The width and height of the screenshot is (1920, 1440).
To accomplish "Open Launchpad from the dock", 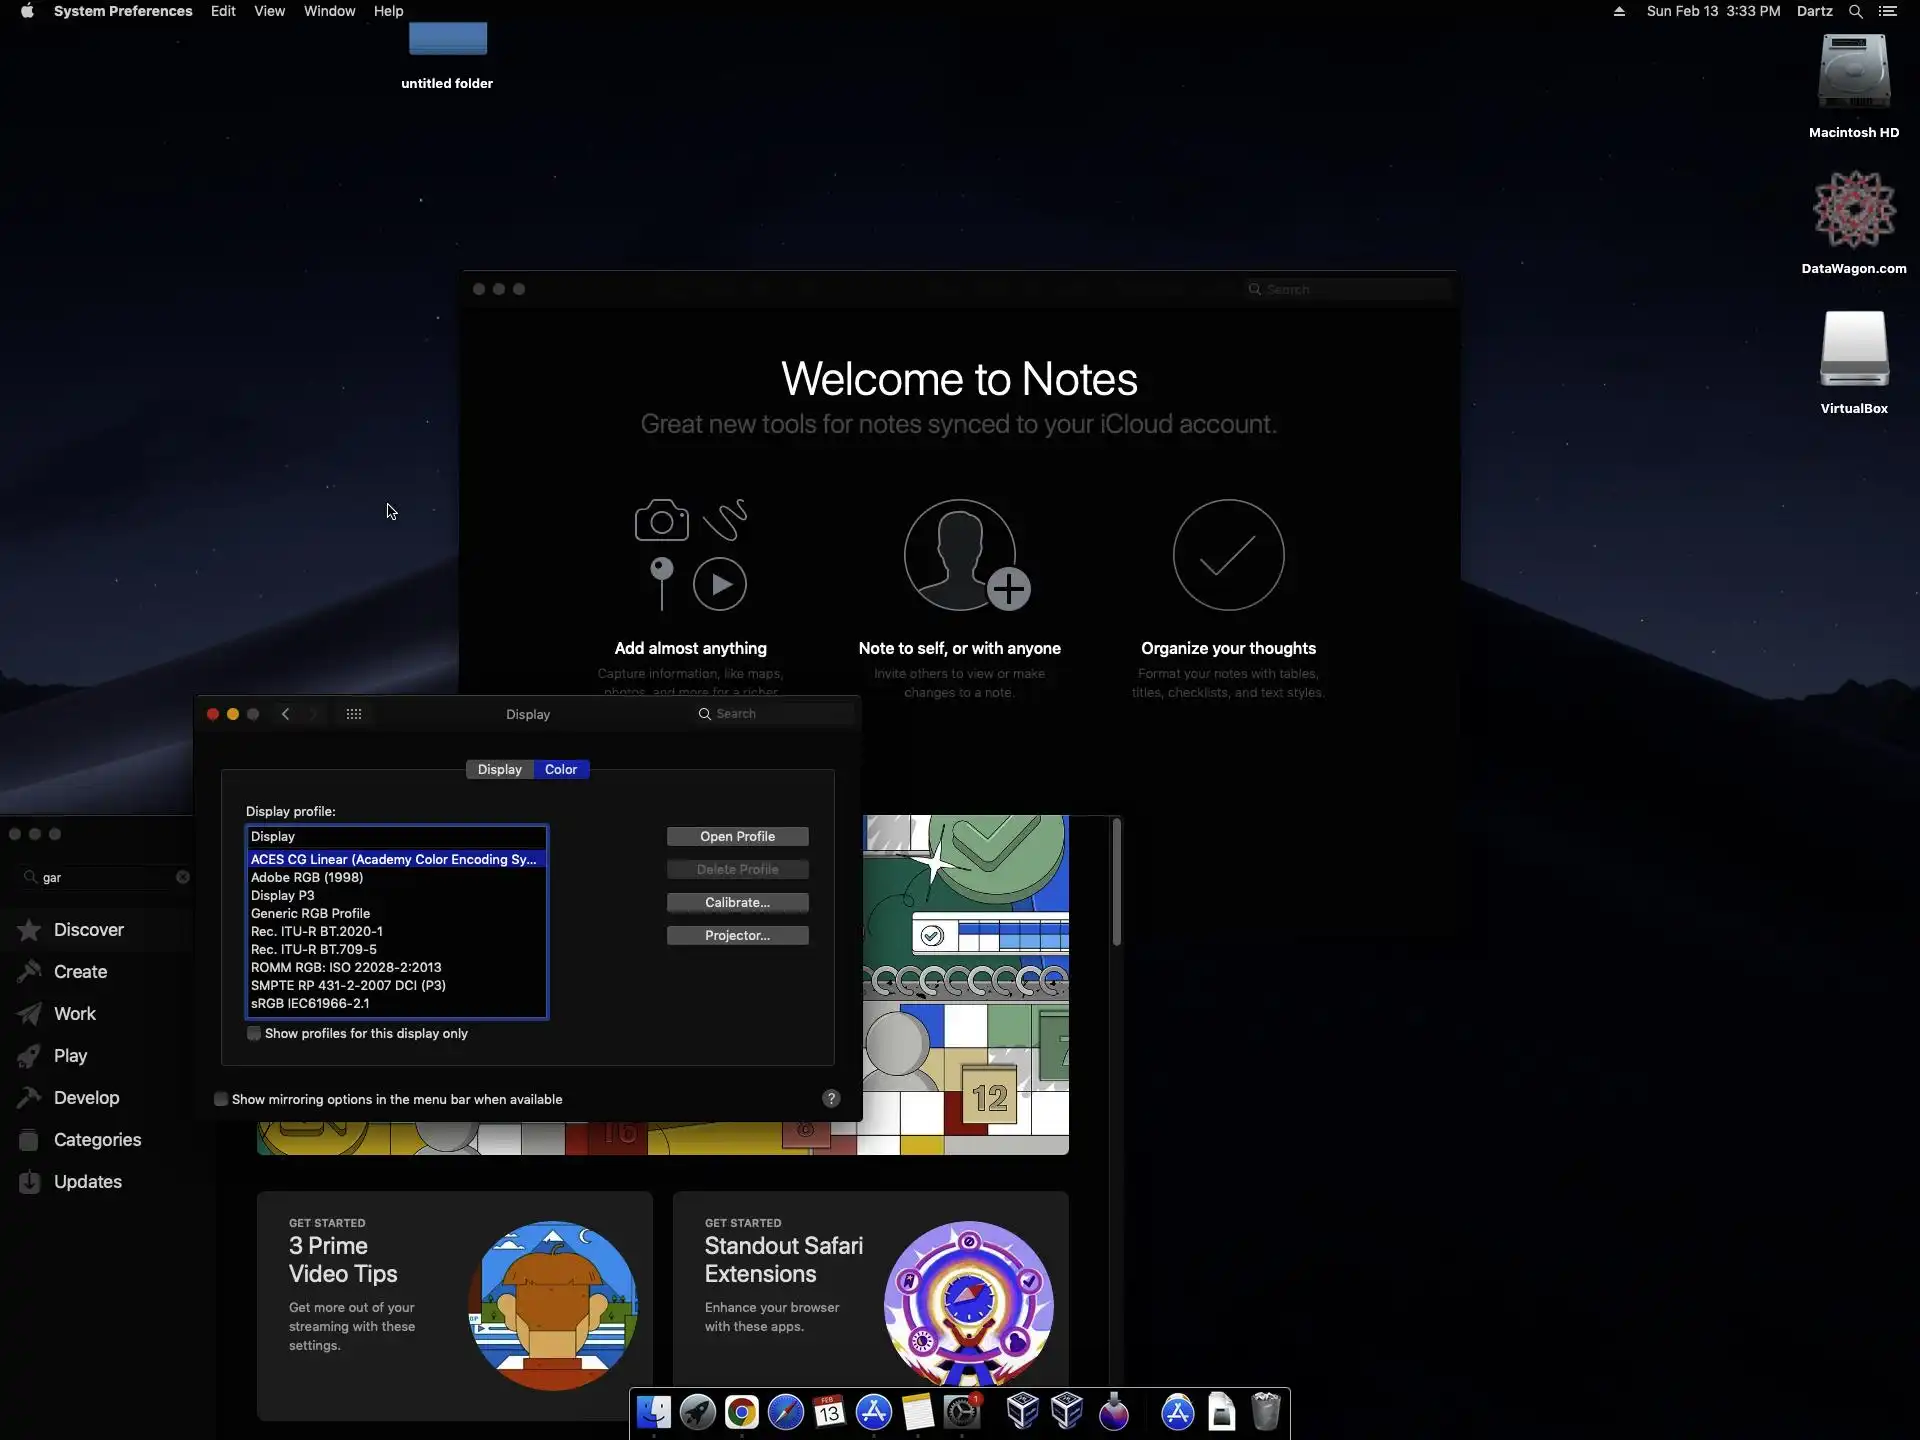I will point(697,1412).
